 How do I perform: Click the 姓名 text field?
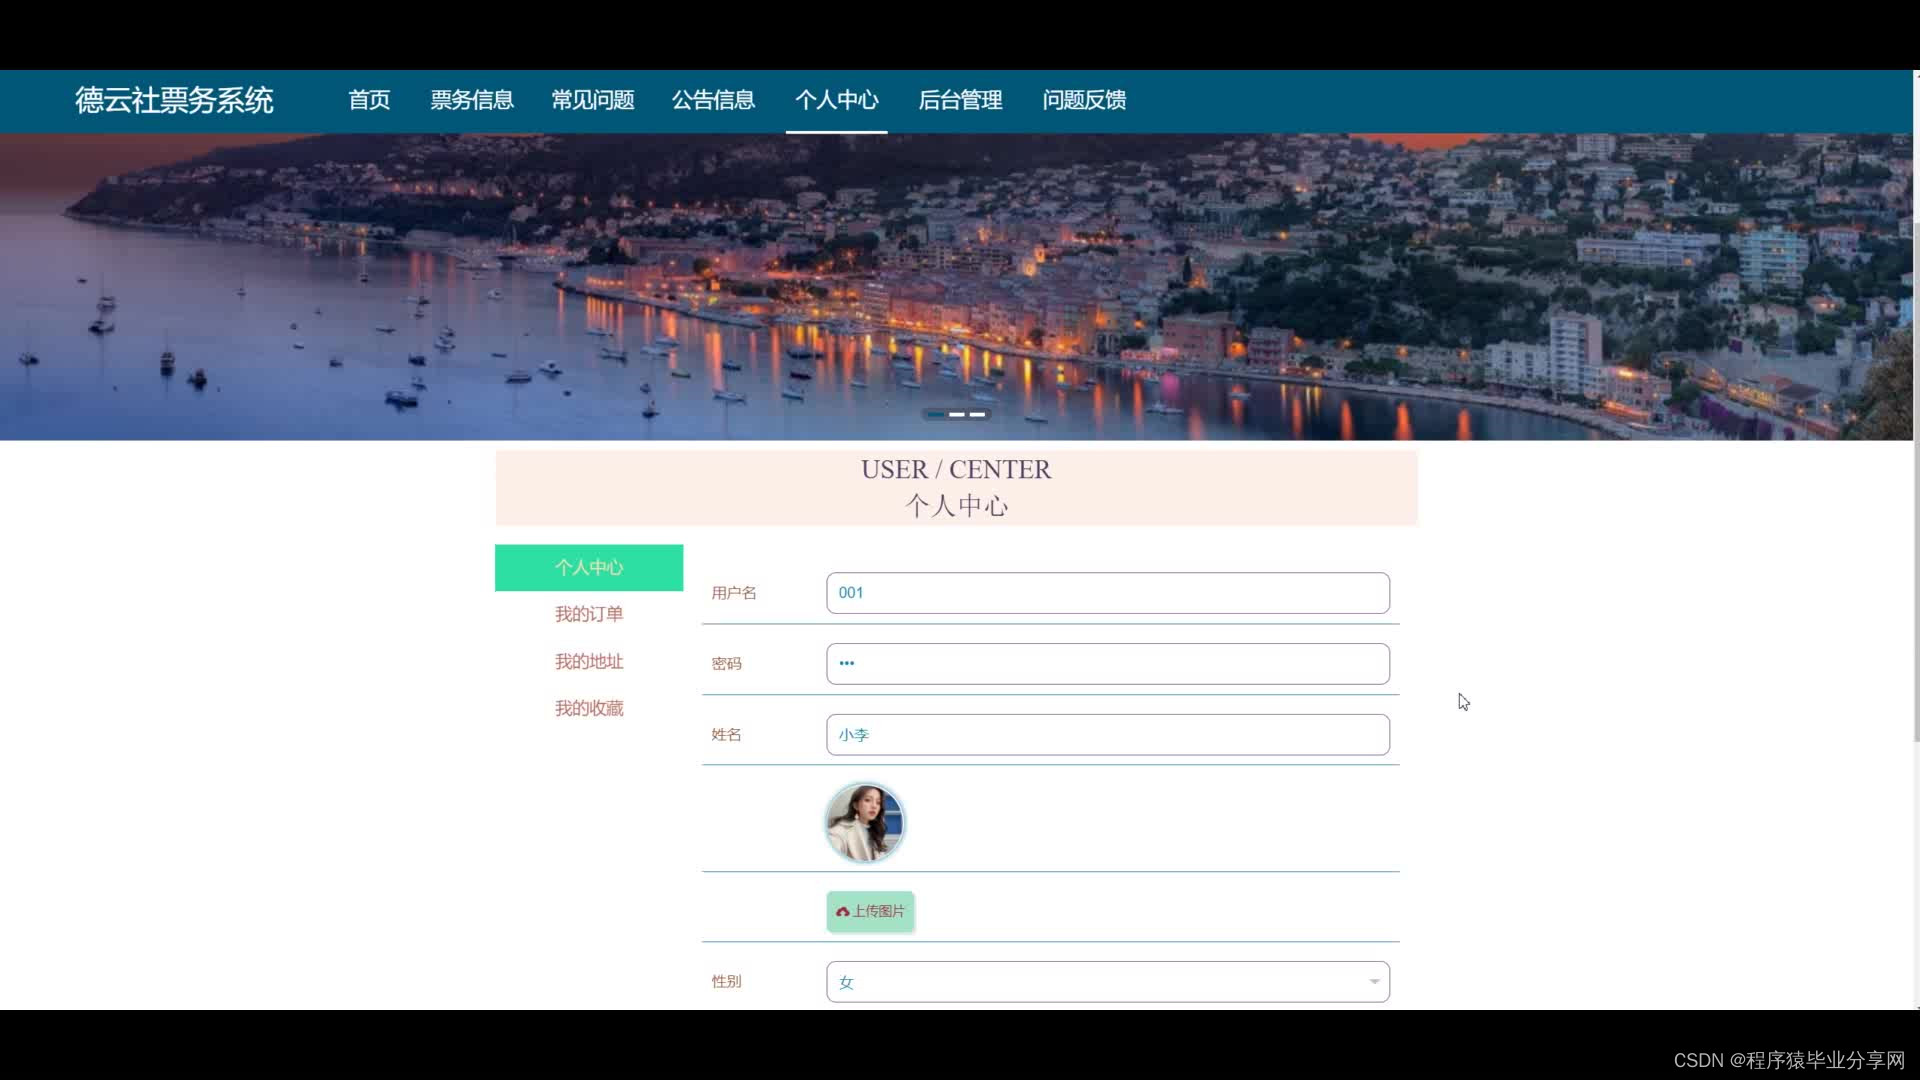[1107, 735]
